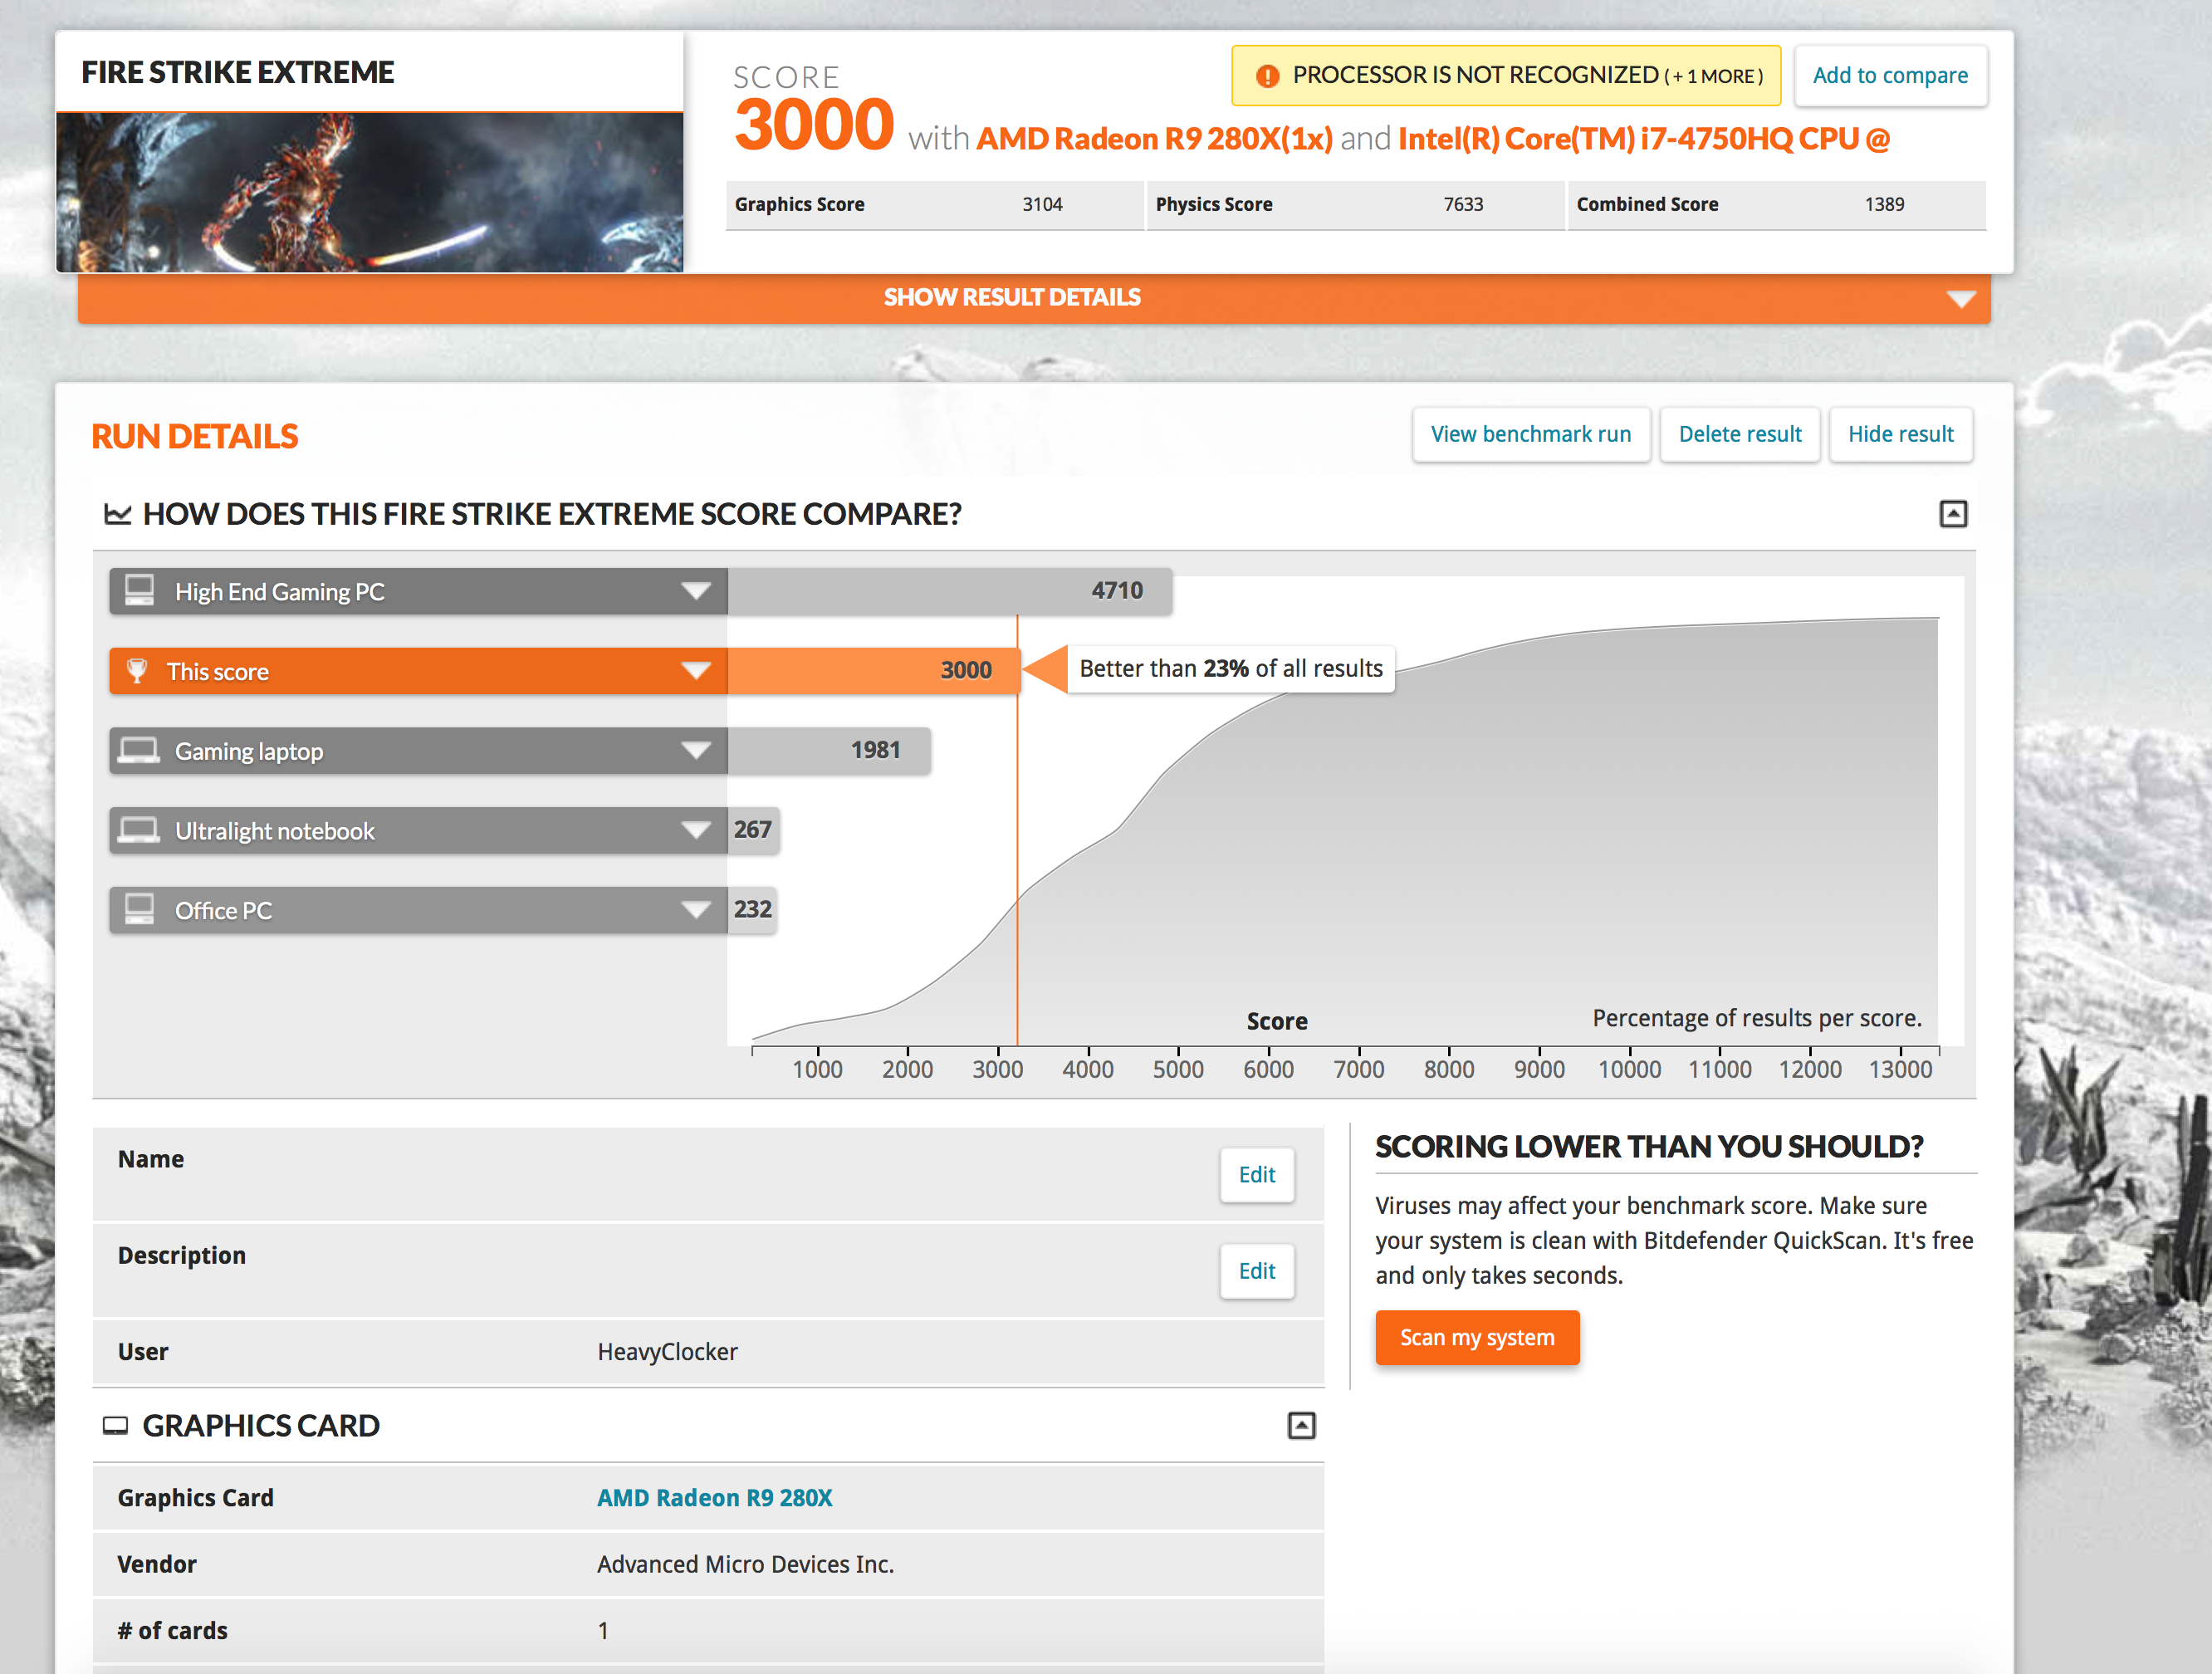Click 'Percentage of results per score.' caption
2212x1674 pixels.
(x=1757, y=1018)
